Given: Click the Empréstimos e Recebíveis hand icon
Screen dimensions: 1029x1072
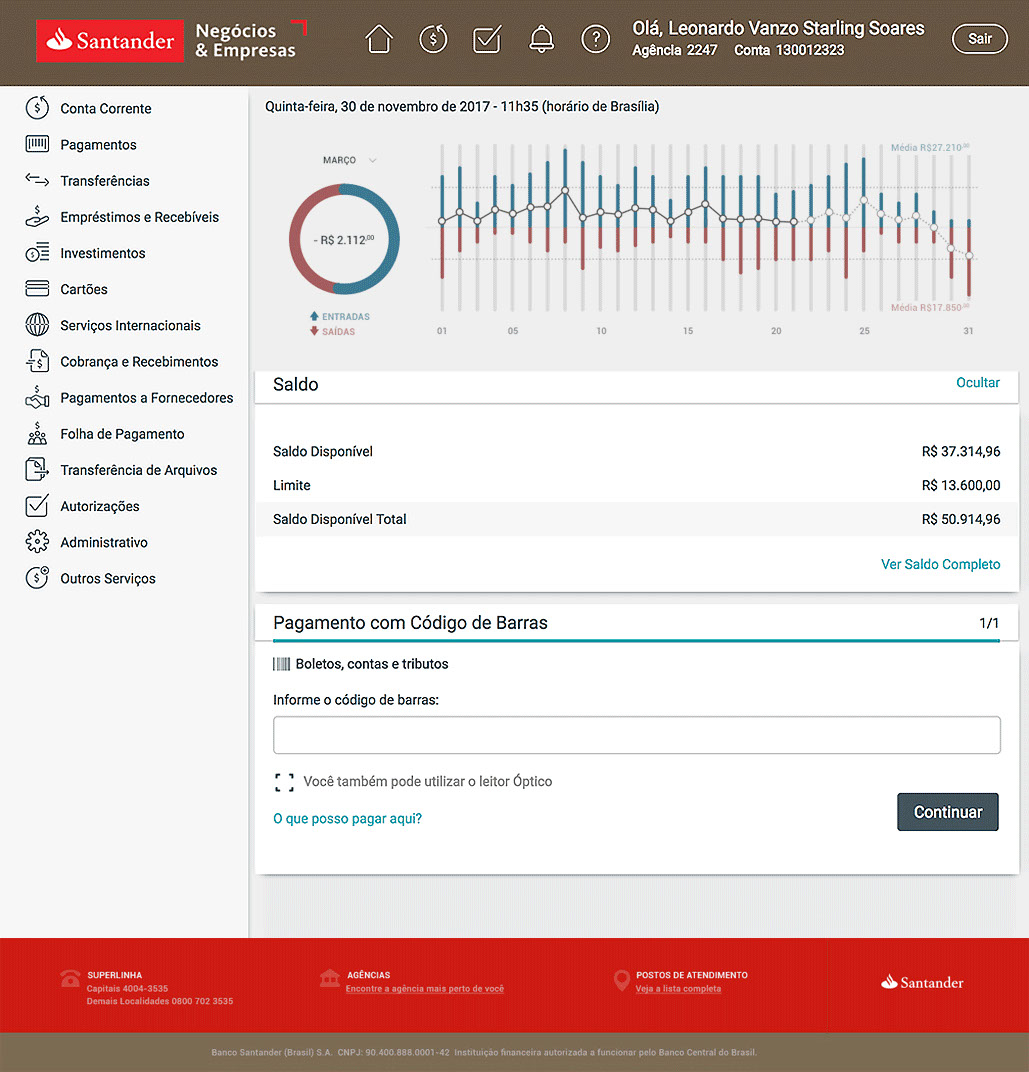Looking at the screenshot, I should coord(37,216).
